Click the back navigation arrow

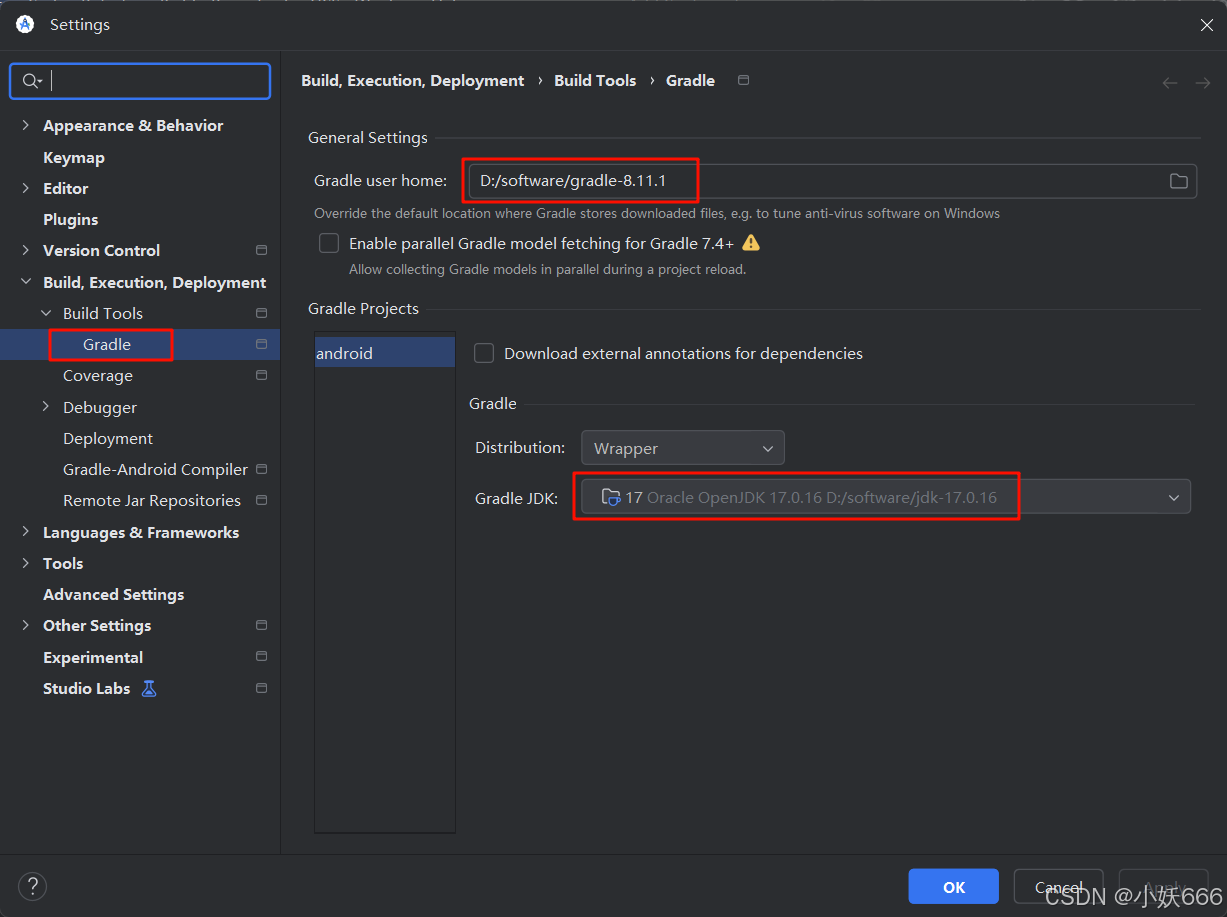click(x=1170, y=82)
